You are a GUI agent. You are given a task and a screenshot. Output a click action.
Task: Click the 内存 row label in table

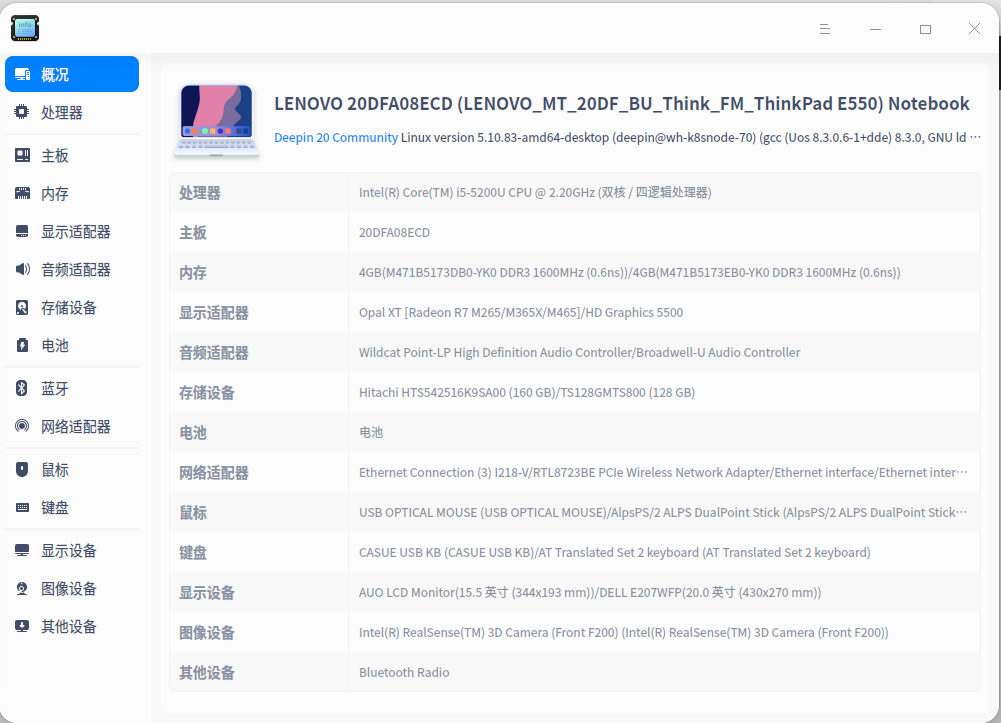click(x=193, y=272)
